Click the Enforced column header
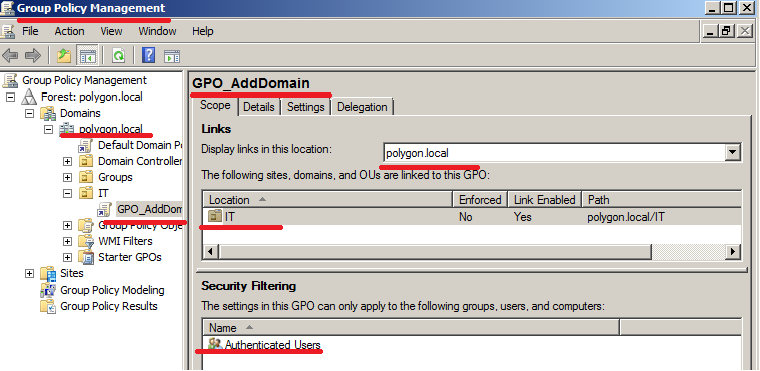Image resolution: width=760 pixels, height=371 pixels. 480,200
